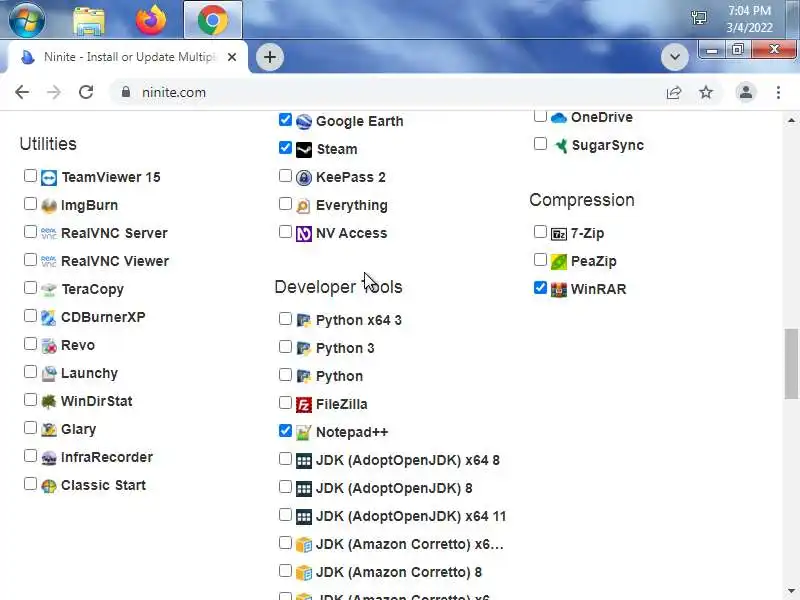Click the CDBurnerXP app icon

pos(49,318)
